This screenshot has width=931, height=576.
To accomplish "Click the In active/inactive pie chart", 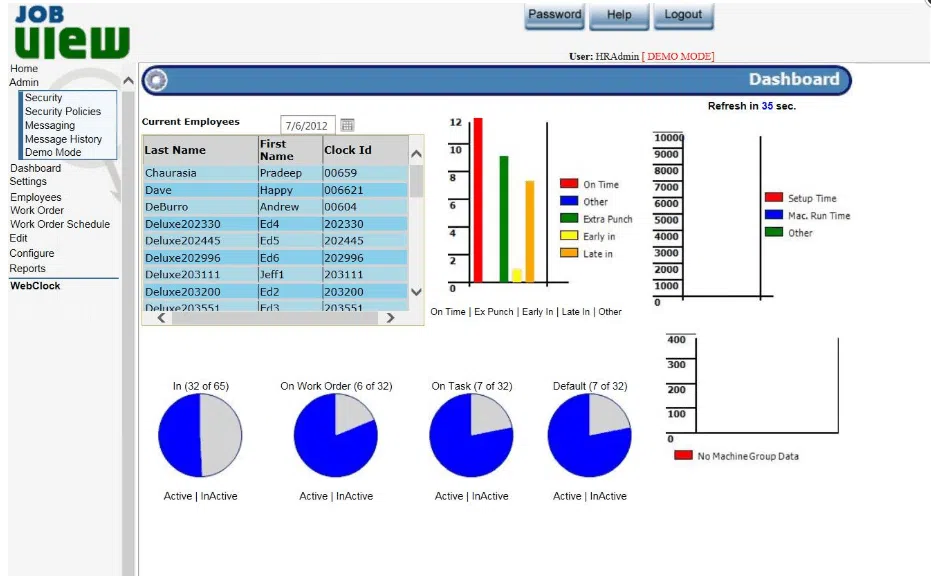I will tap(200, 436).
